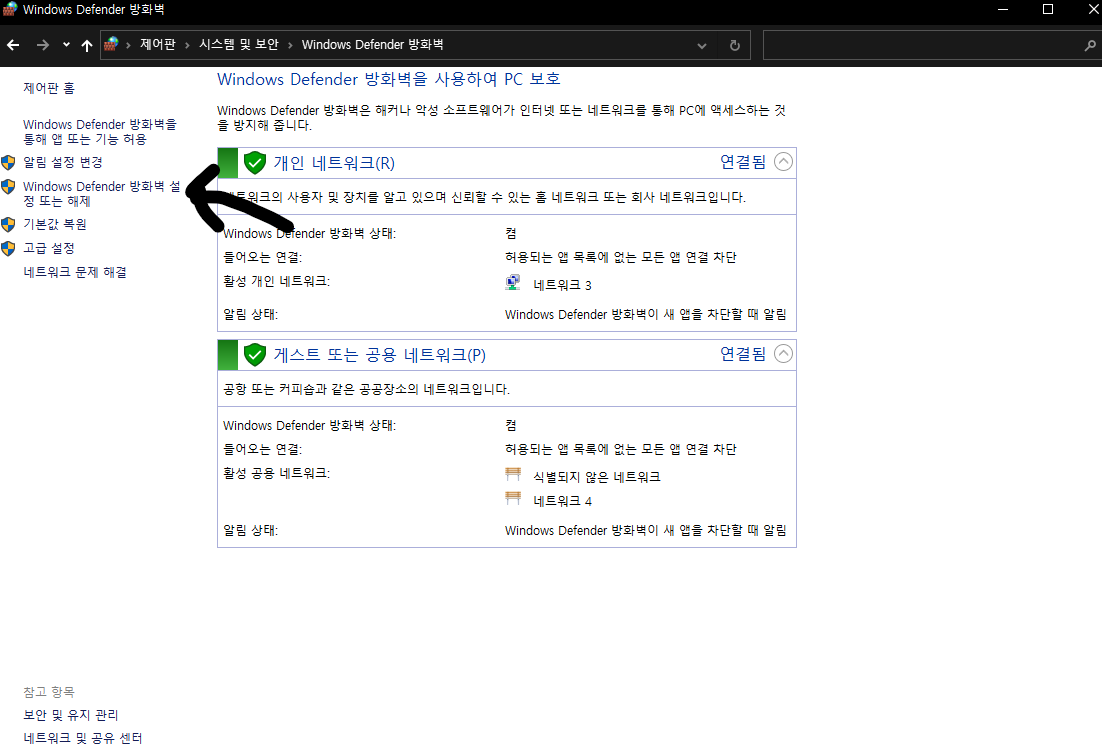
Task: Select the 네트워크 3 text
Action: click(x=562, y=285)
